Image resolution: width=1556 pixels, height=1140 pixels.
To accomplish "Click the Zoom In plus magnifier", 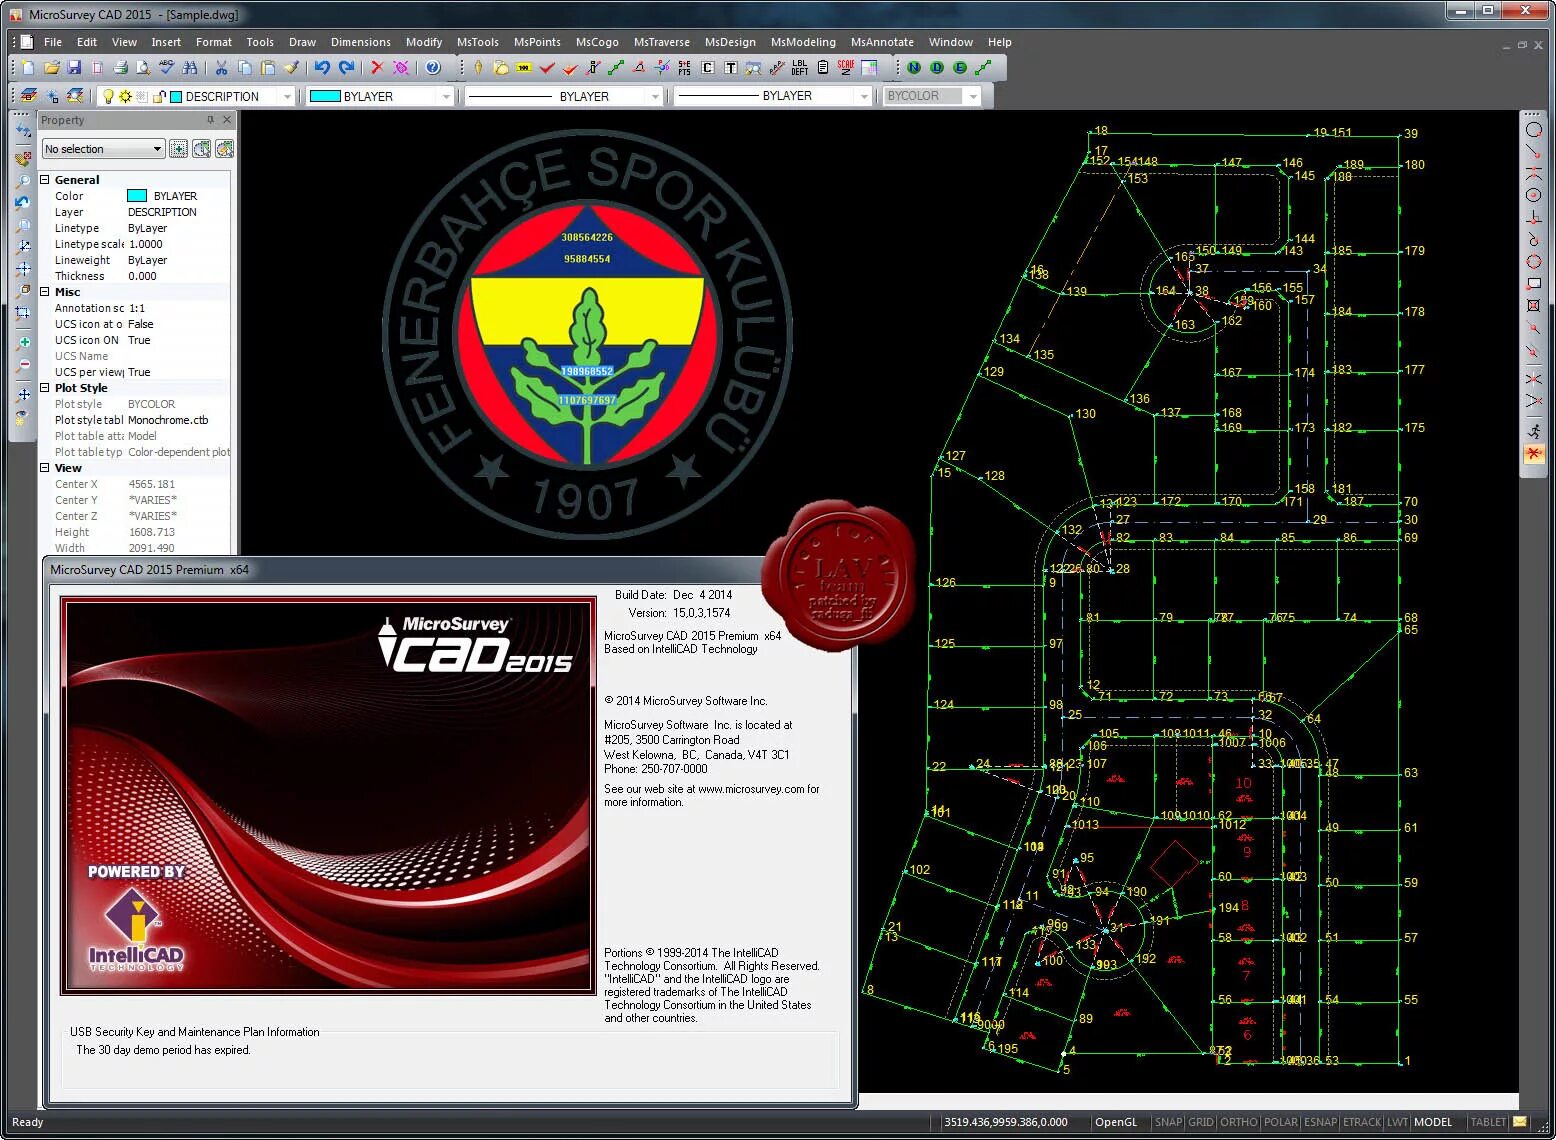I will (23, 342).
